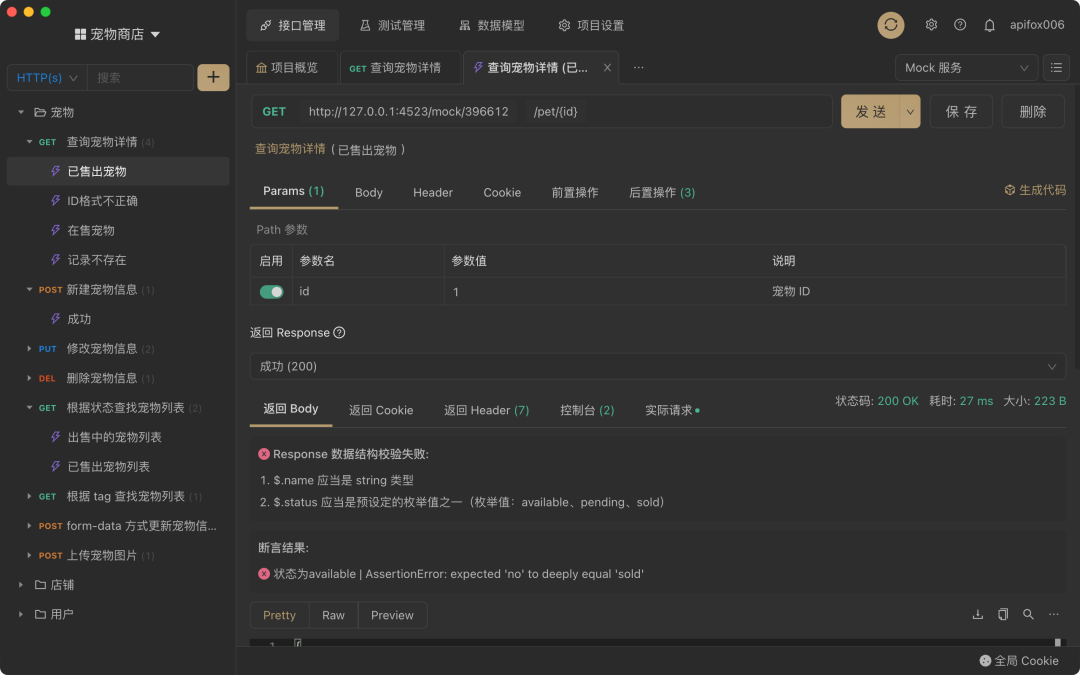
Task: Open more response options via ellipsis icon
Action: click(1053, 614)
